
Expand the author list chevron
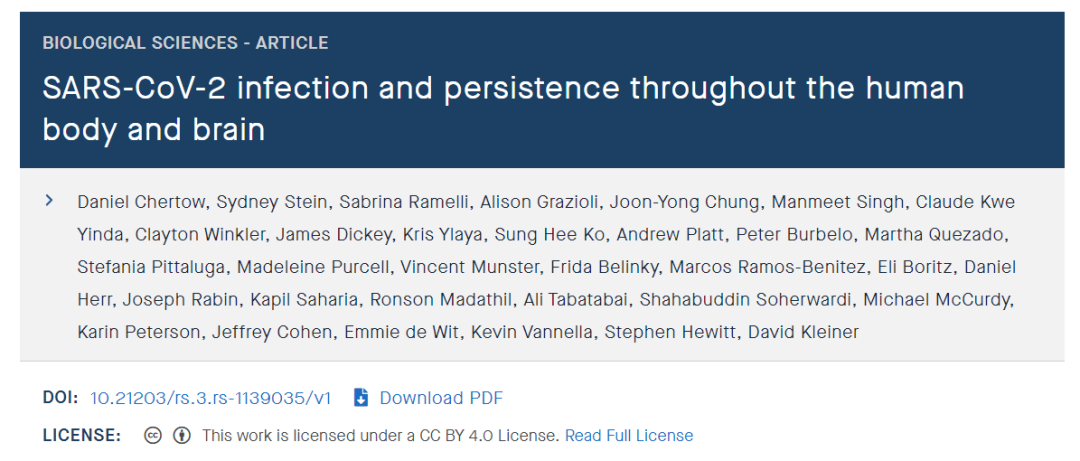click(49, 201)
